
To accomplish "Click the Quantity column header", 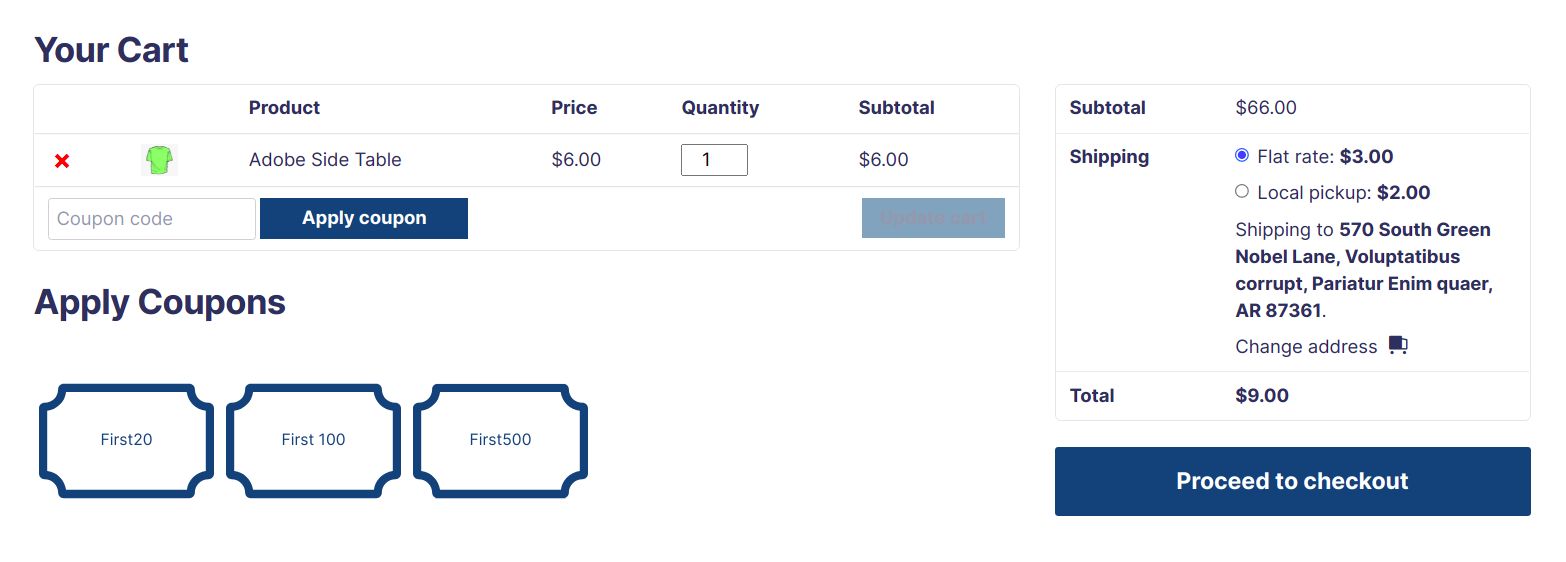I will [720, 108].
